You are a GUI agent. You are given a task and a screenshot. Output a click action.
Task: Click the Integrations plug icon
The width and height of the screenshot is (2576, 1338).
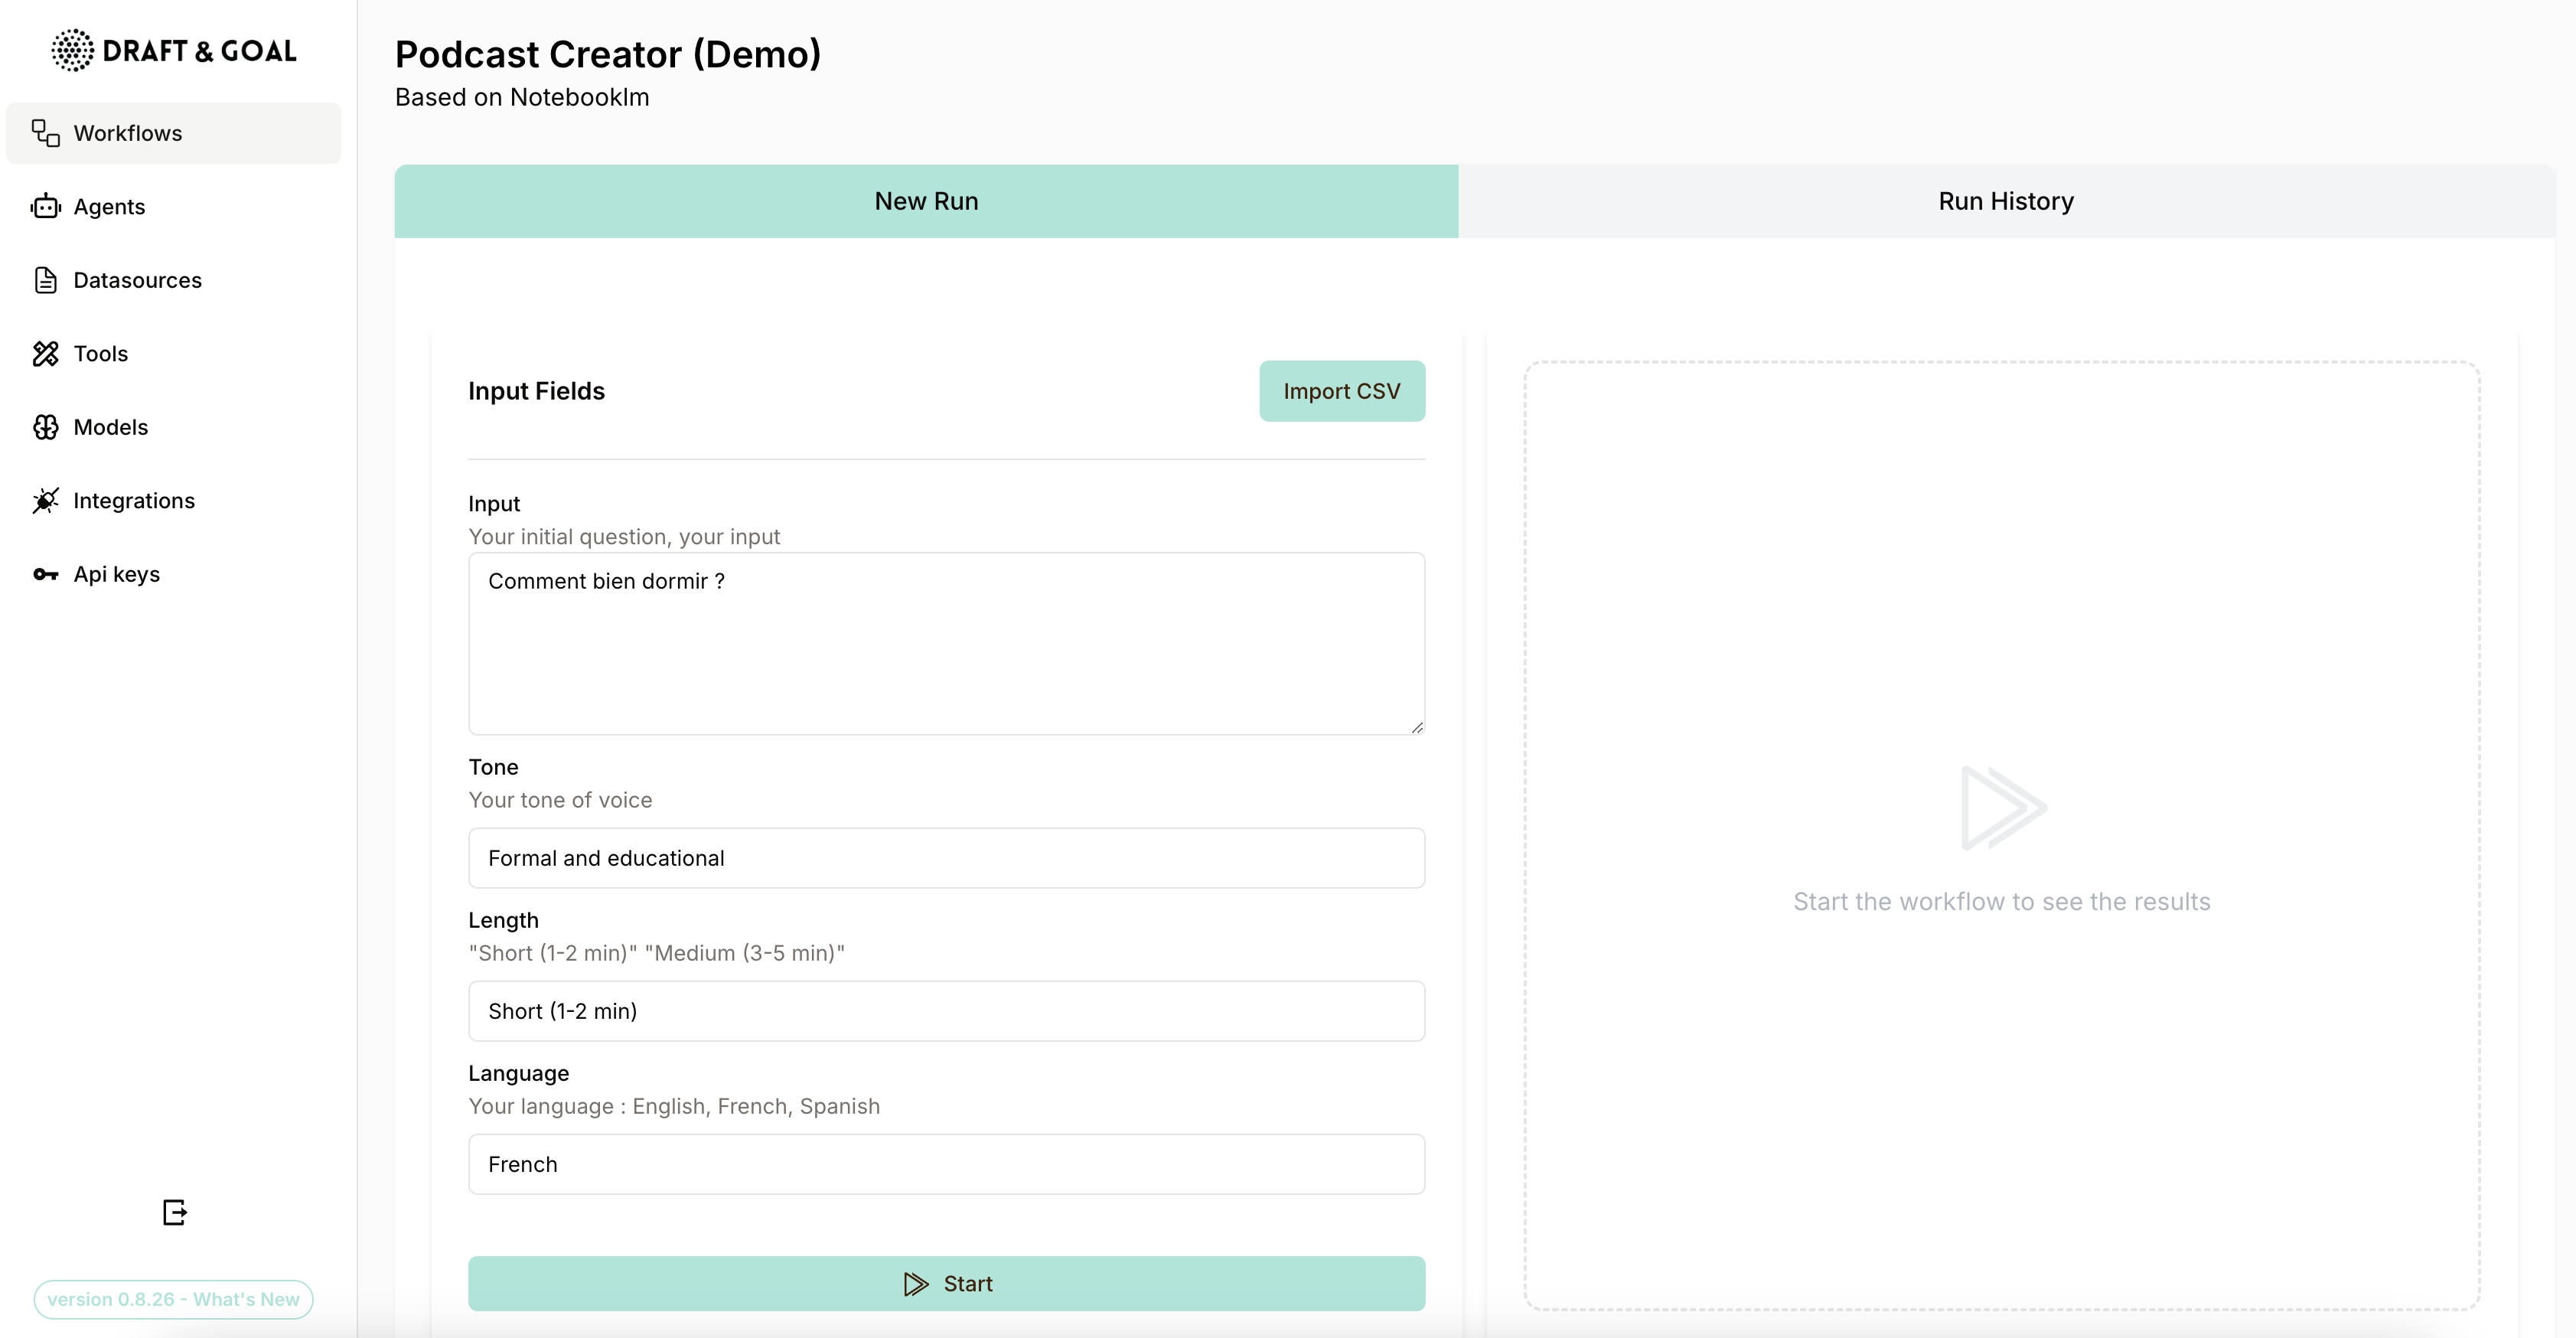[x=46, y=501]
